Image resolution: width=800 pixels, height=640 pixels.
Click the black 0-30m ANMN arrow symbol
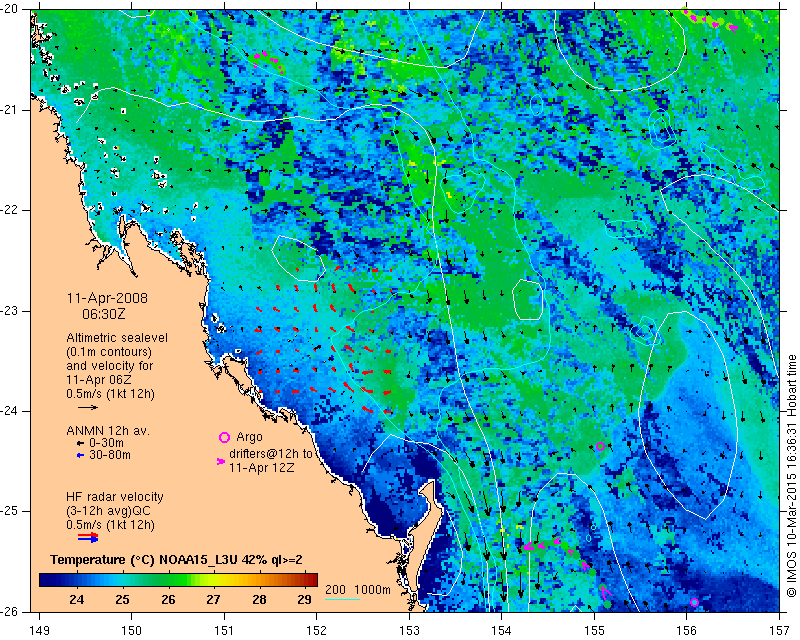[x=80, y=443]
